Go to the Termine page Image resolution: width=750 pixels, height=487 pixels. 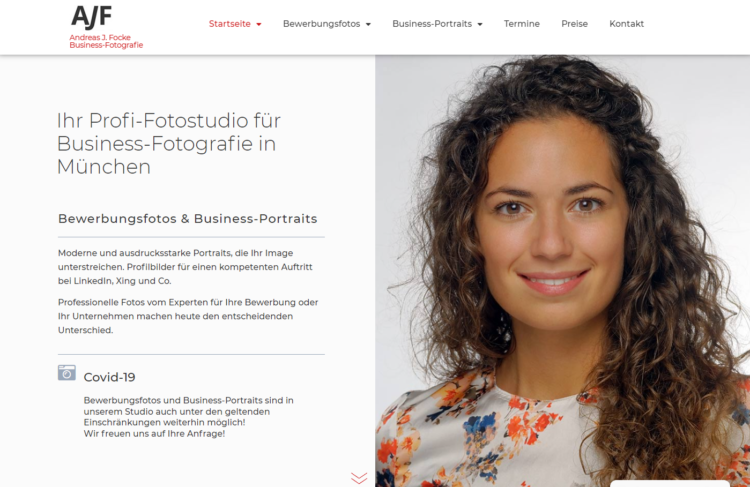(522, 24)
